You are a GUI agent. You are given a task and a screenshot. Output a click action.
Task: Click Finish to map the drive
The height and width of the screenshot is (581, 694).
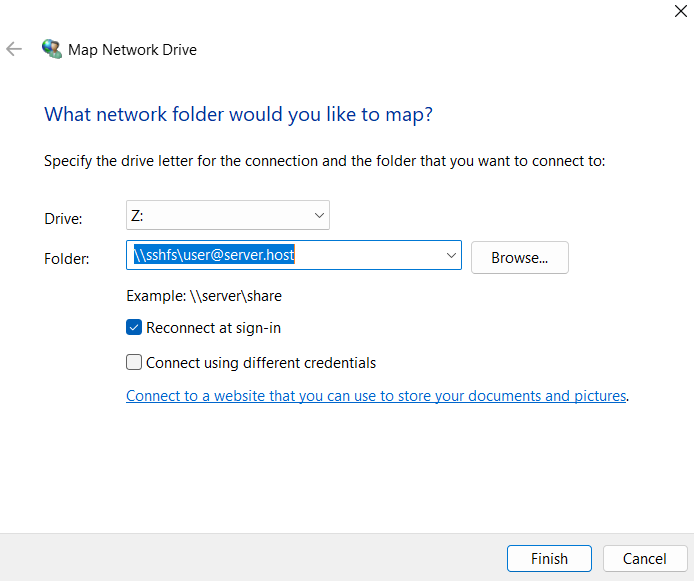click(549, 558)
